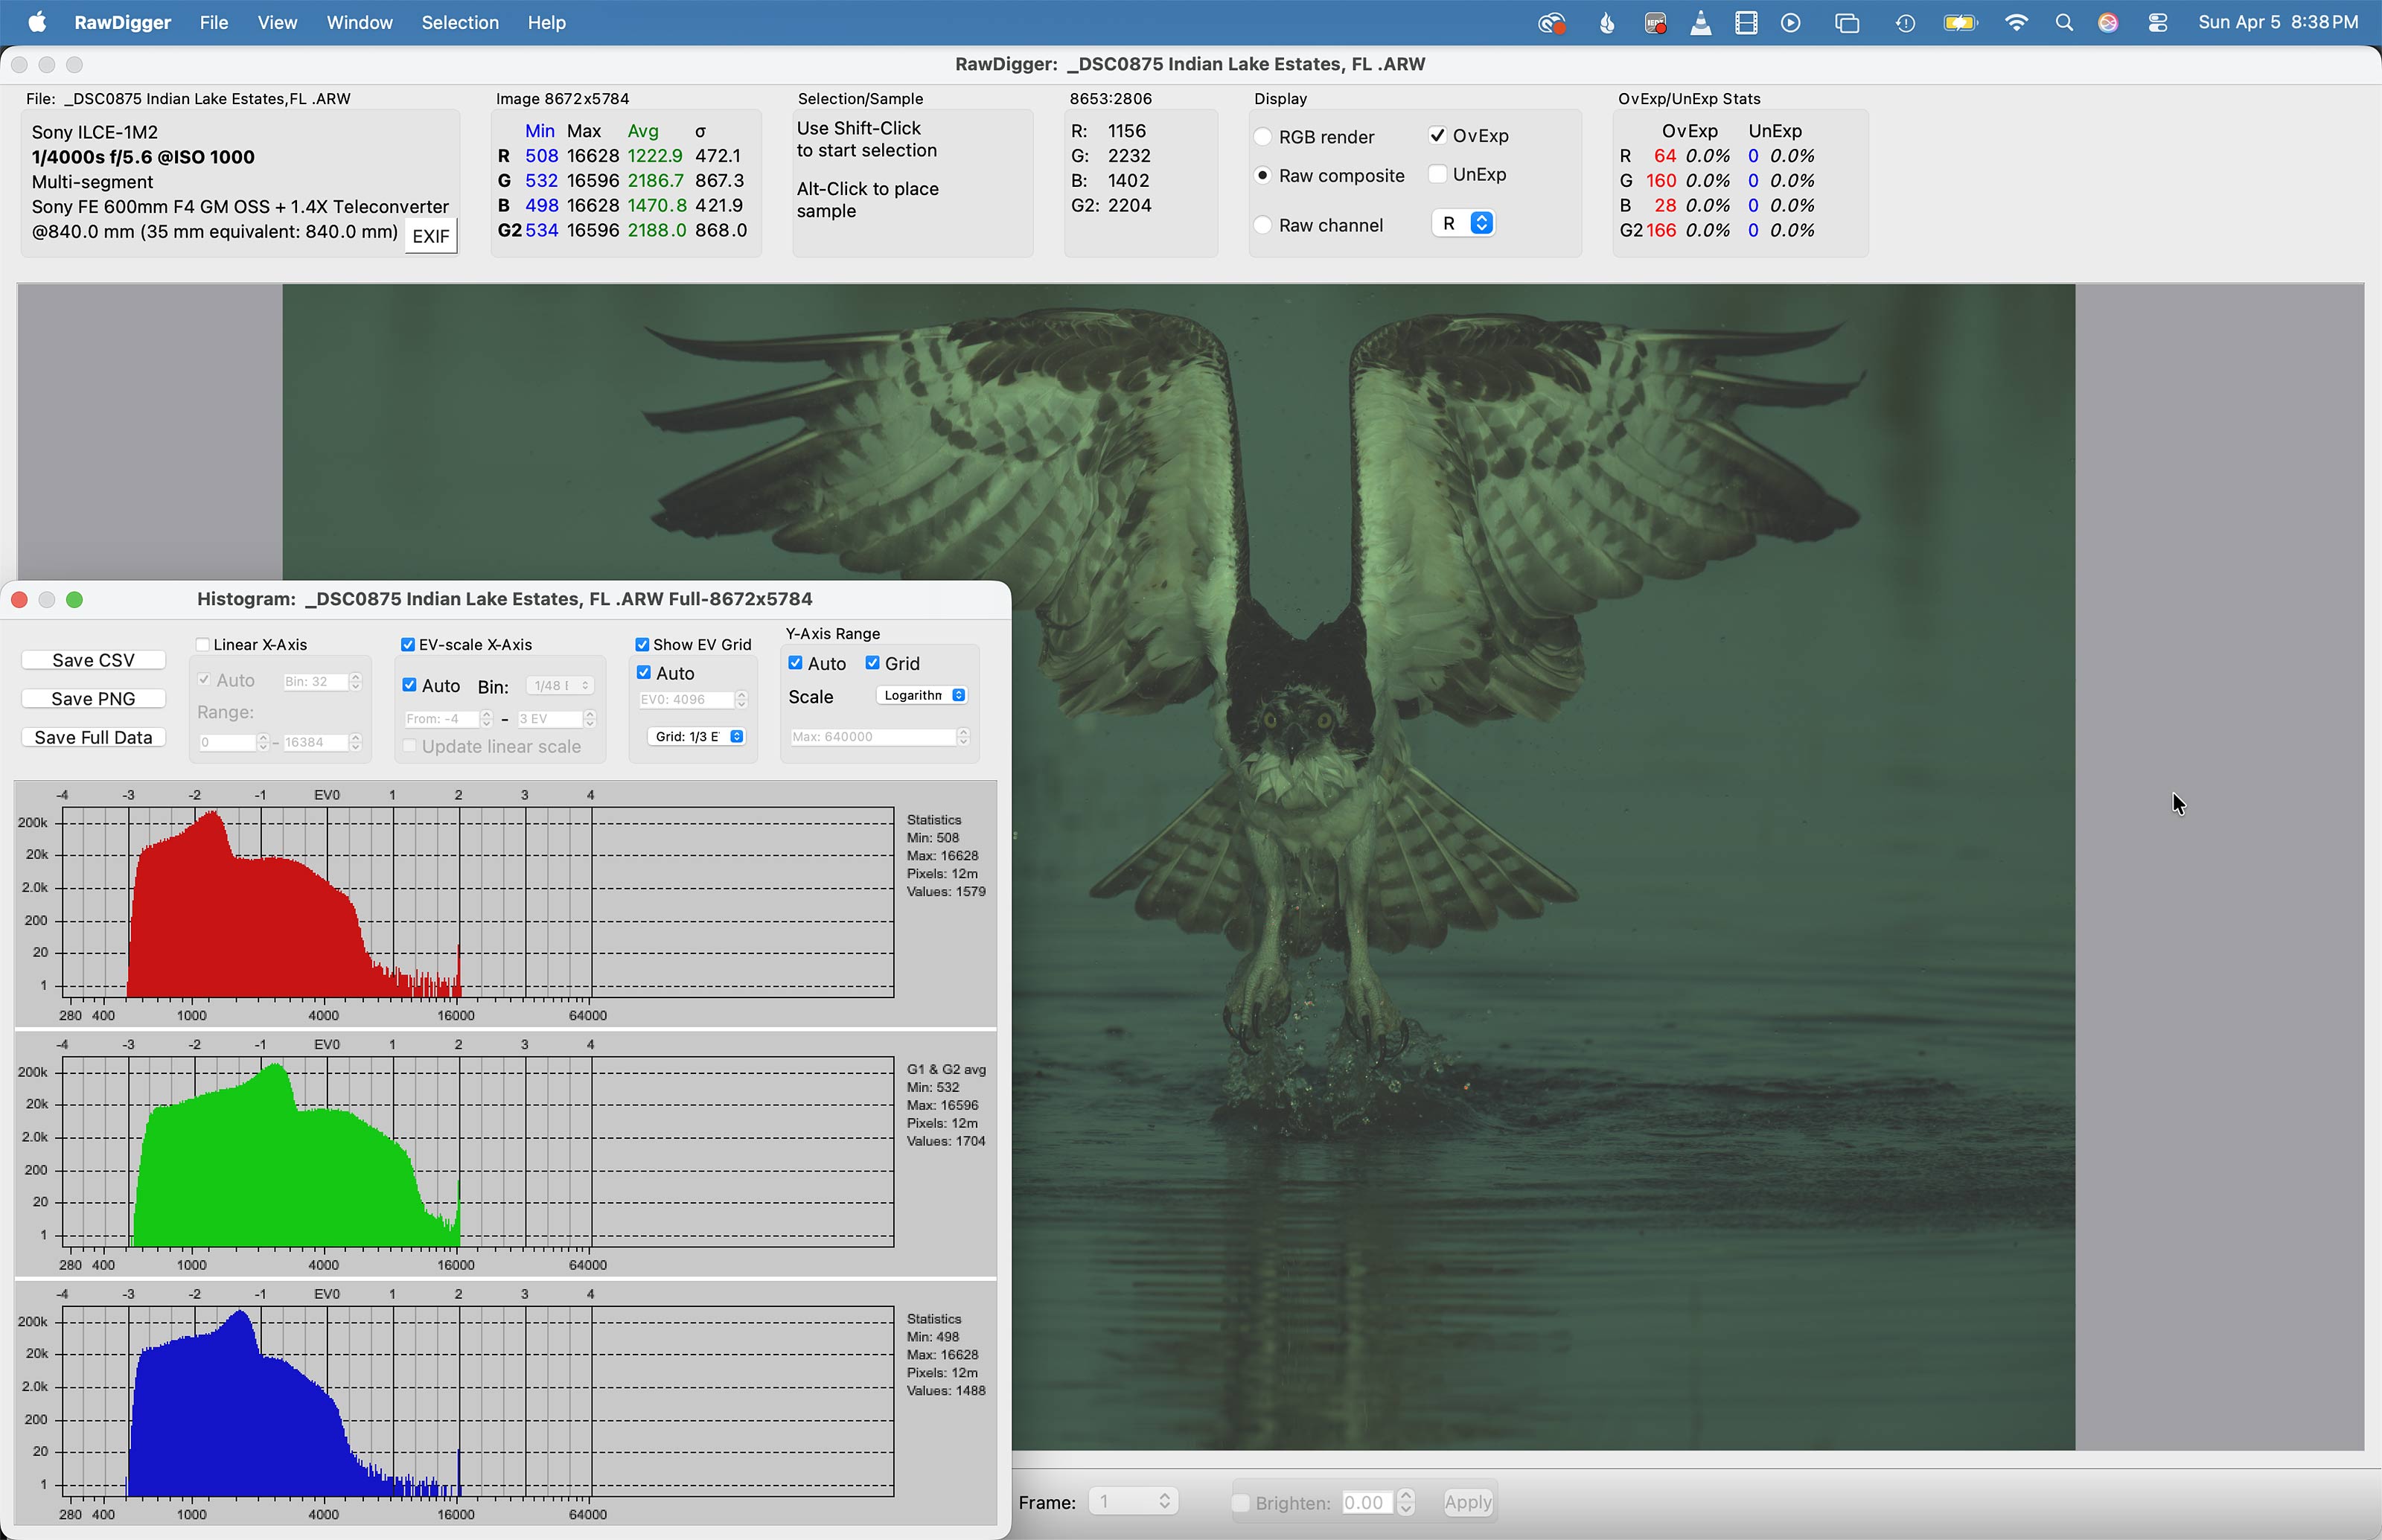The height and width of the screenshot is (1540, 2382).
Task: Select the RGB render radio button
Action: click(x=1263, y=137)
